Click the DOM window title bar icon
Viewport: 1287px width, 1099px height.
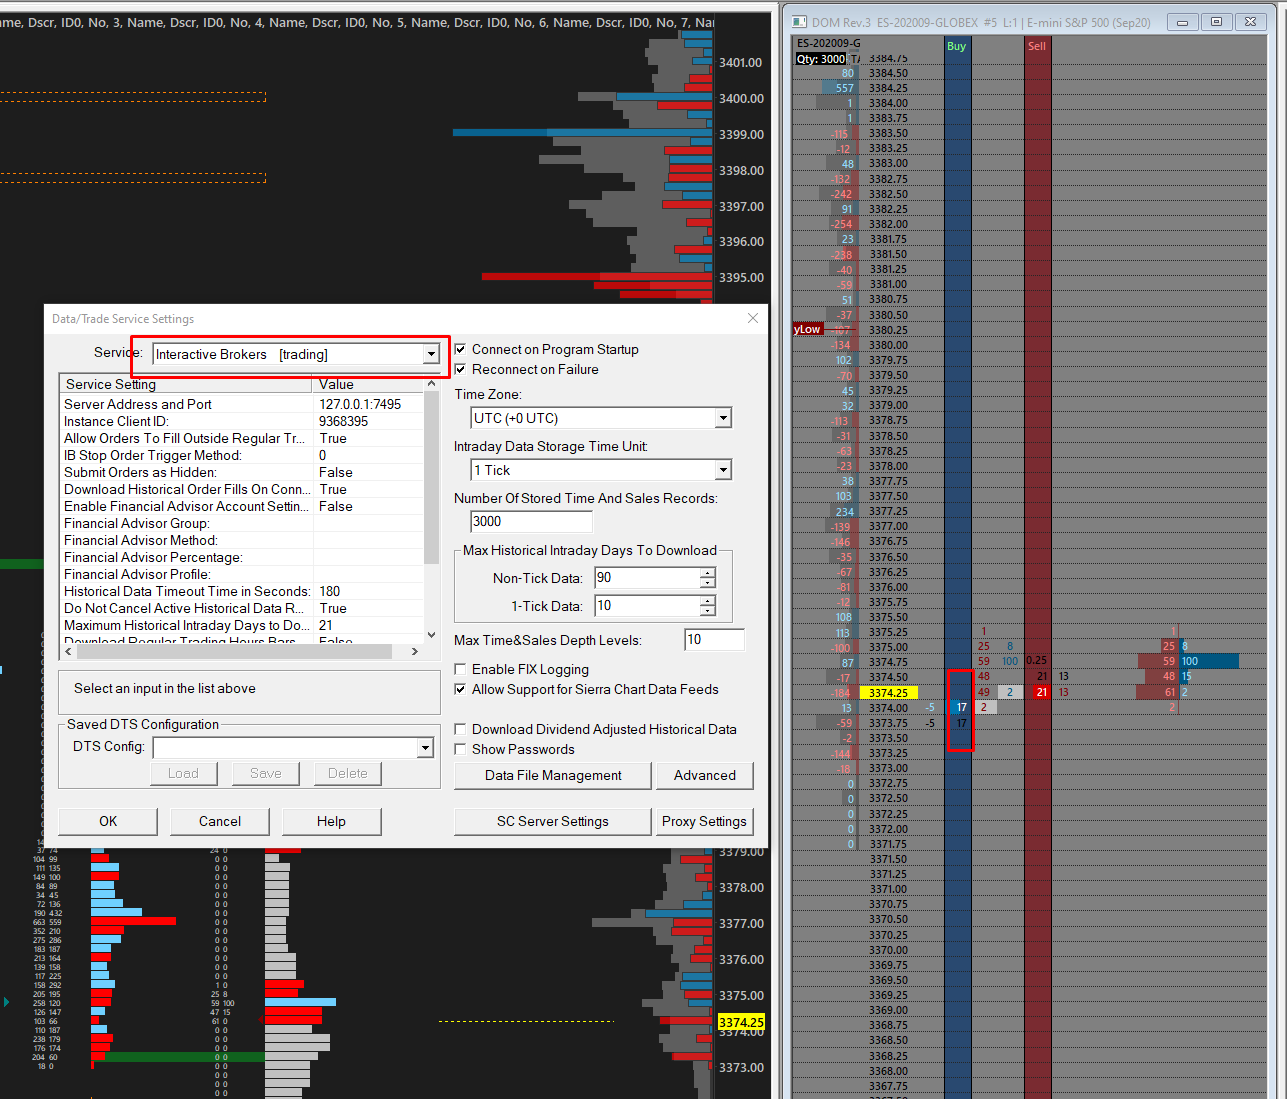(x=799, y=22)
